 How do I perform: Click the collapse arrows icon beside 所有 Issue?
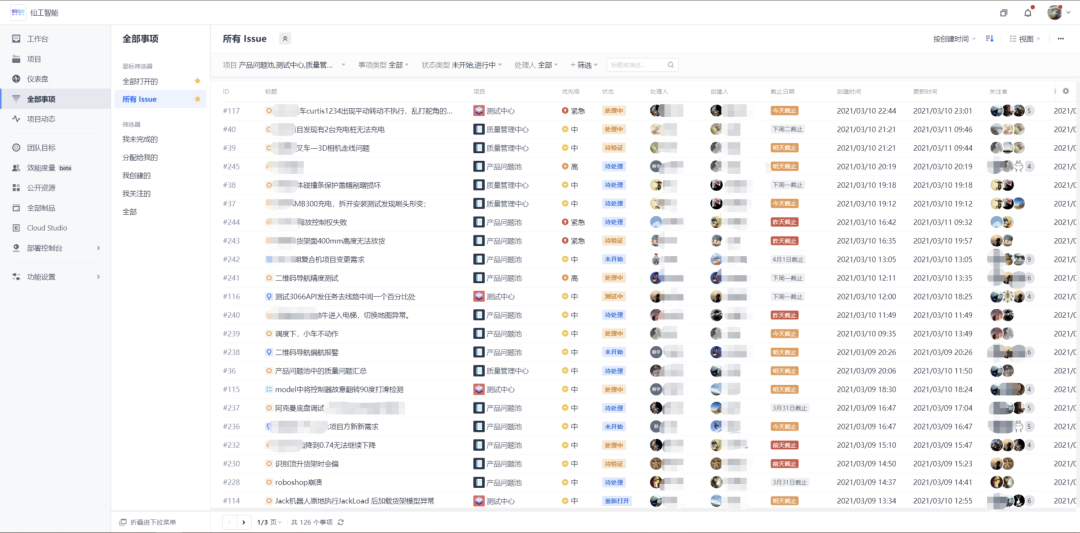[x=285, y=39]
